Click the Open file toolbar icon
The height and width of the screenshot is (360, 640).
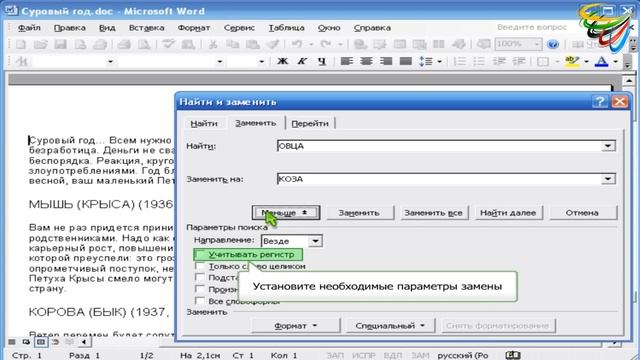pyautogui.click(x=40, y=44)
